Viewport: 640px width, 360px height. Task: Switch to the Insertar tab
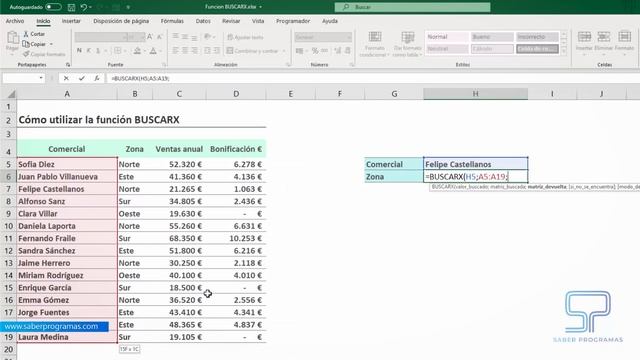[71, 21]
